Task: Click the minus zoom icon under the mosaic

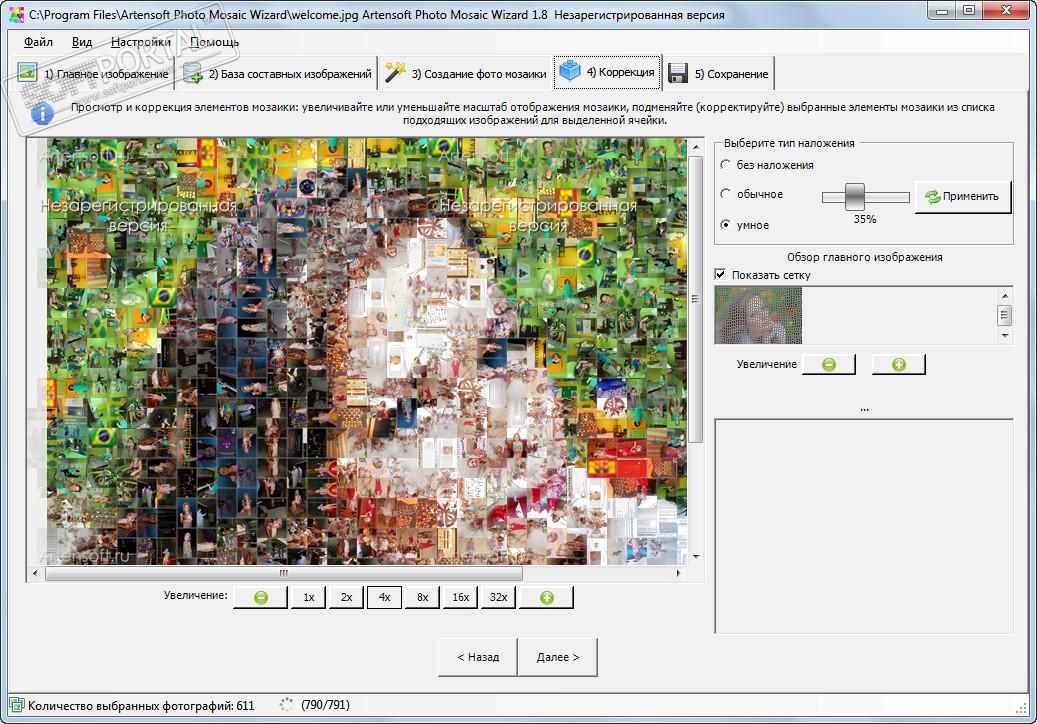Action: (x=261, y=597)
